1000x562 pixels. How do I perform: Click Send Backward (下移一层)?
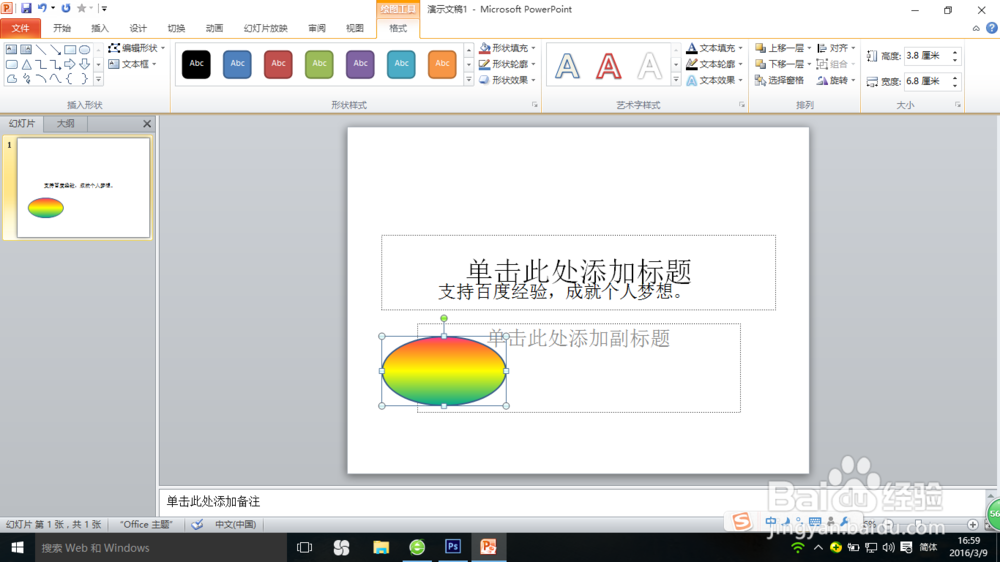point(783,64)
